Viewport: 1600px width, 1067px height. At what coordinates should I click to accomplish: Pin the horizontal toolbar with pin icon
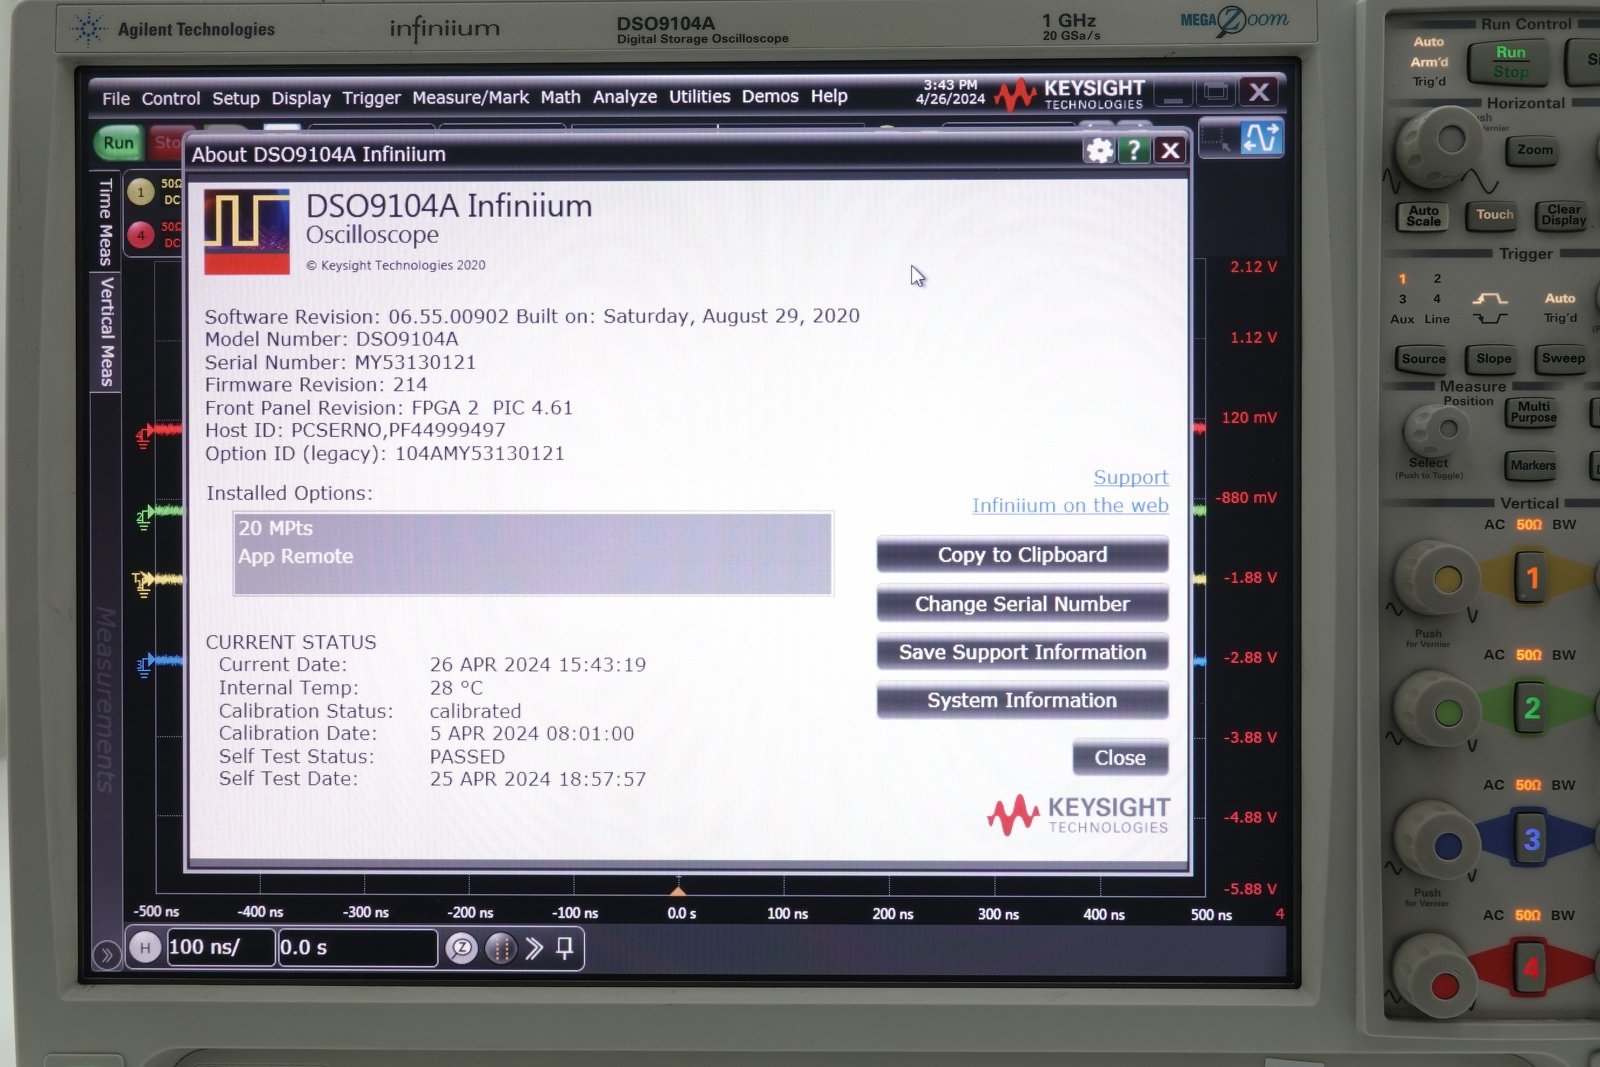565,947
